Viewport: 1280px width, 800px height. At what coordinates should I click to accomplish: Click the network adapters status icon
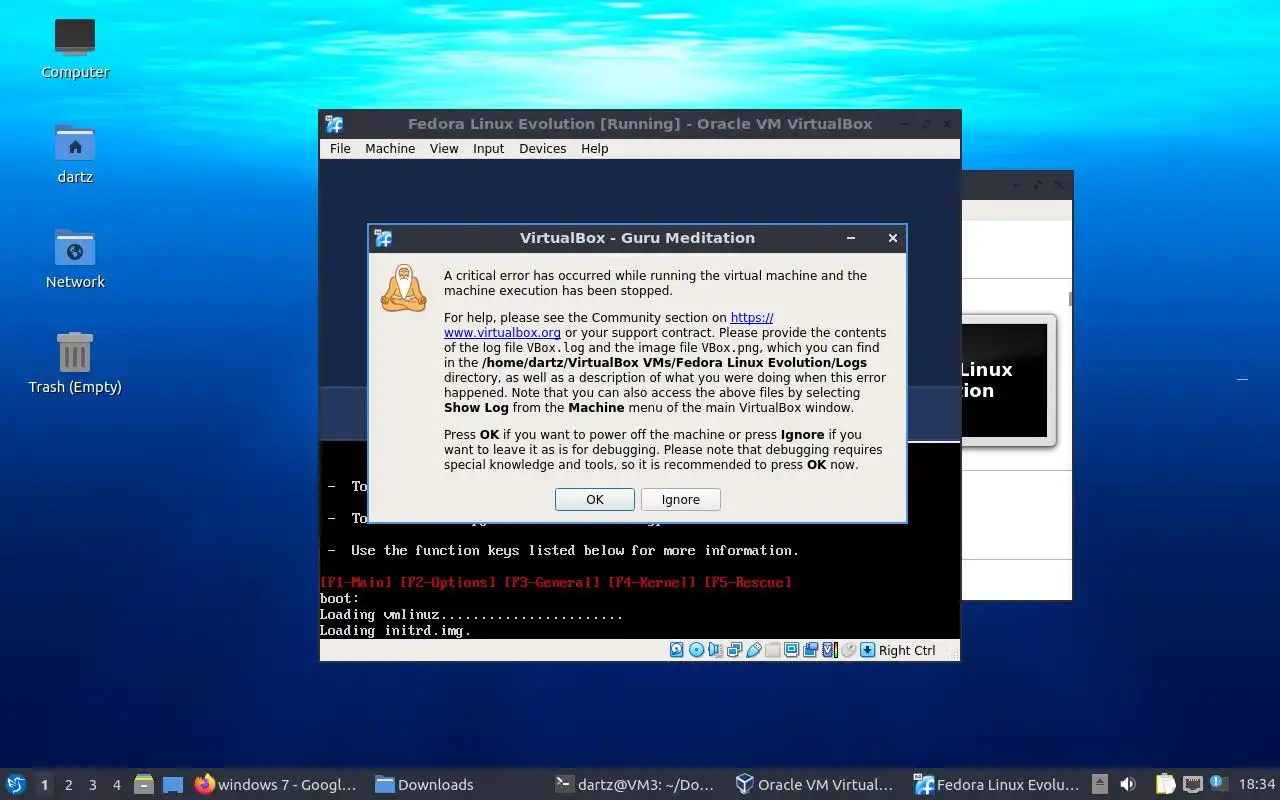[735, 650]
